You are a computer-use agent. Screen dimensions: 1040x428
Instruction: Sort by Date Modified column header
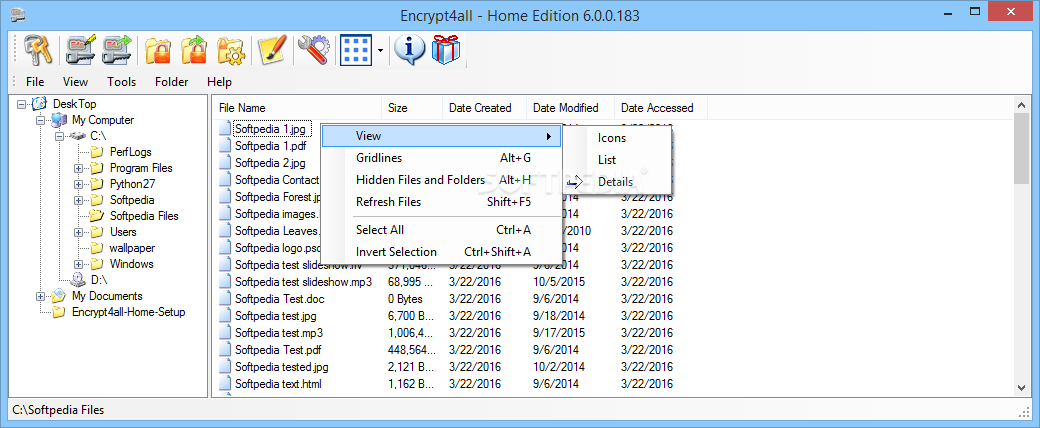click(x=570, y=107)
